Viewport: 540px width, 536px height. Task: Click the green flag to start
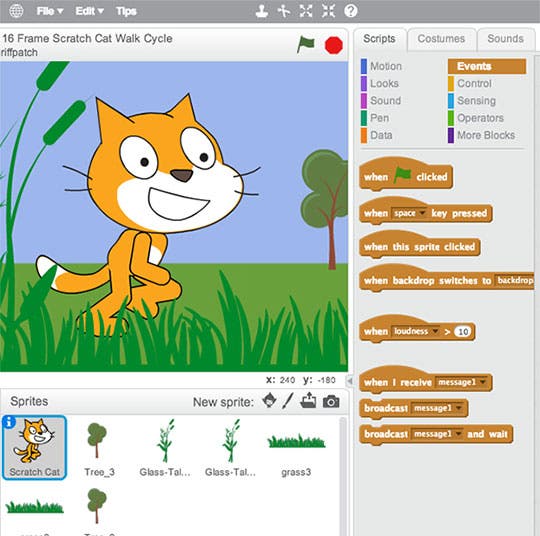pyautogui.click(x=305, y=44)
